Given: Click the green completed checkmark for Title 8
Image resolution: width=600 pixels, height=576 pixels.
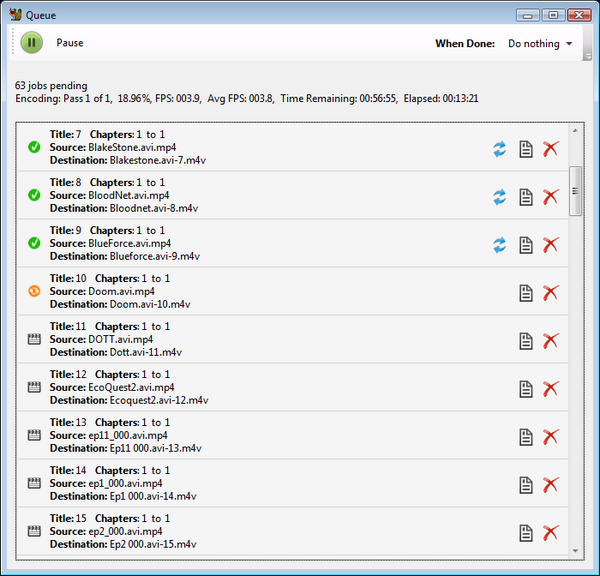Looking at the screenshot, I should coord(34,195).
